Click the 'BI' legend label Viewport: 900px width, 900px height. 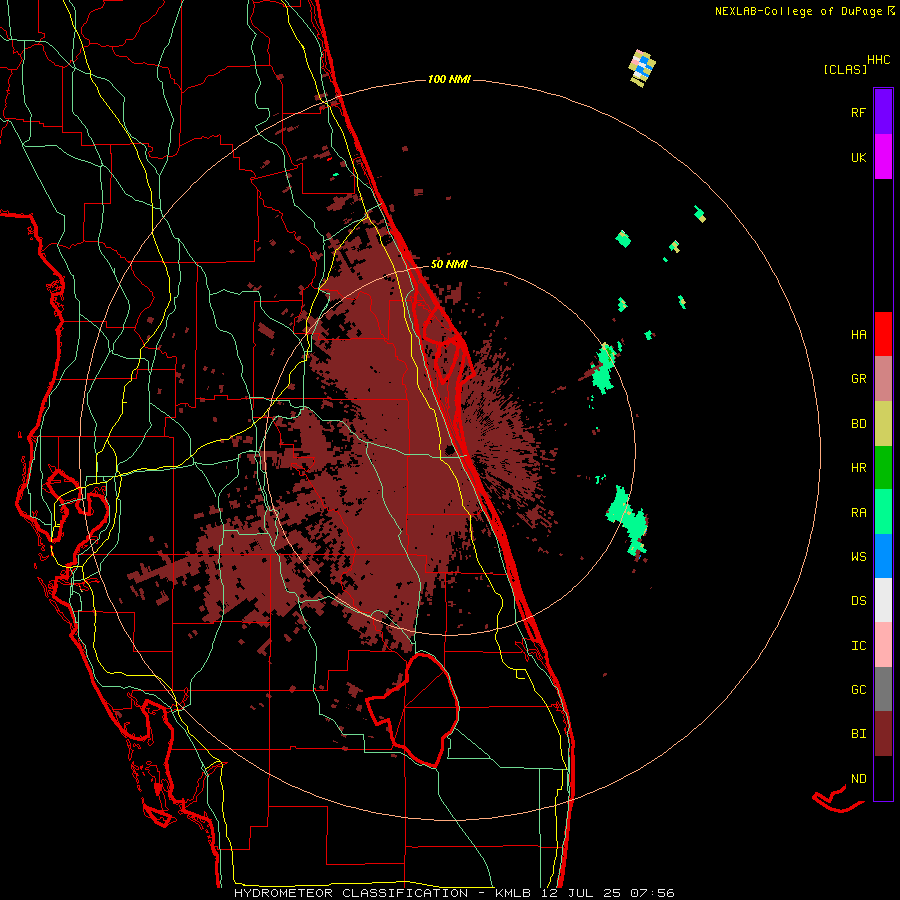(858, 734)
